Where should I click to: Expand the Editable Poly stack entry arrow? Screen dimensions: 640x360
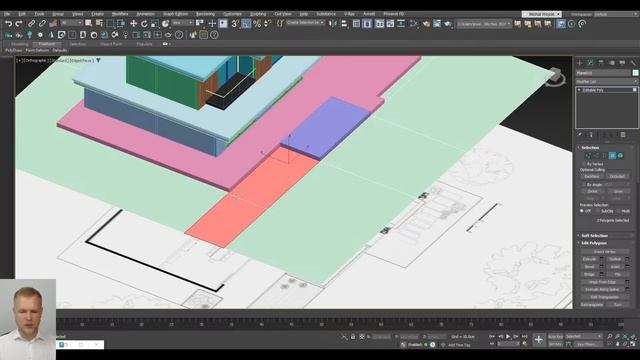coord(579,90)
